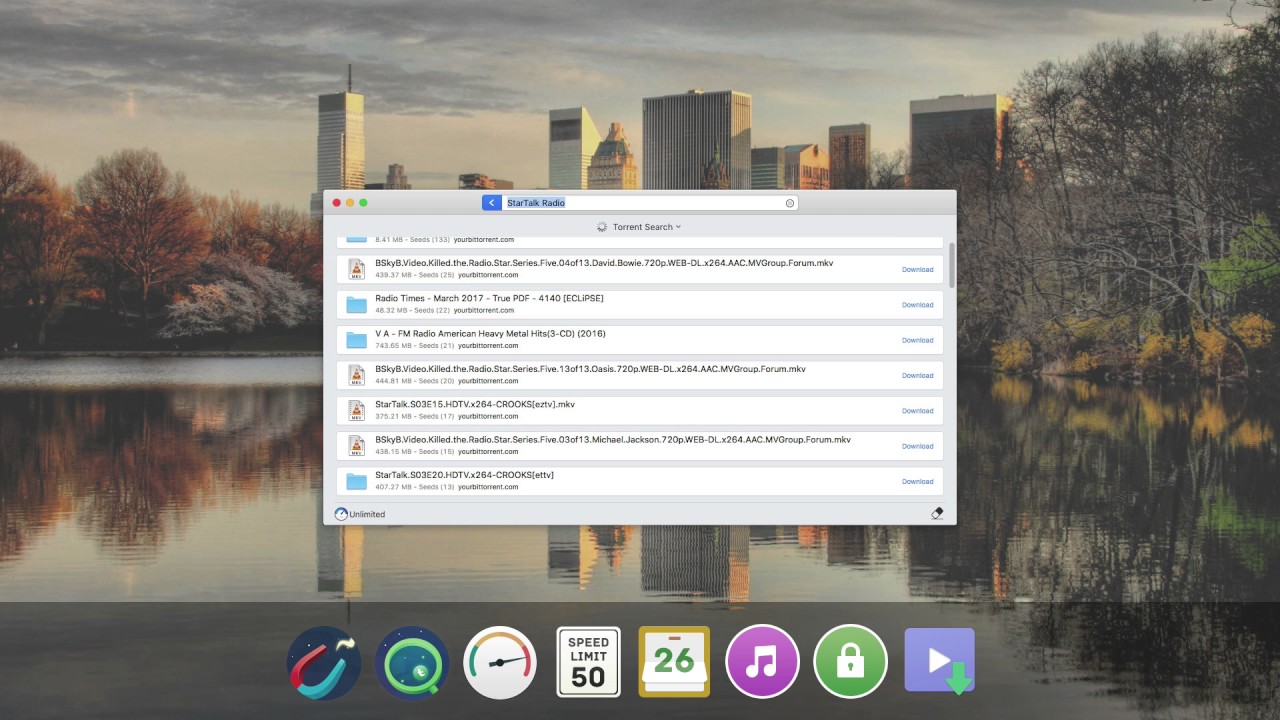
Task: Open the video downloader app in the Dock
Action: click(940, 662)
